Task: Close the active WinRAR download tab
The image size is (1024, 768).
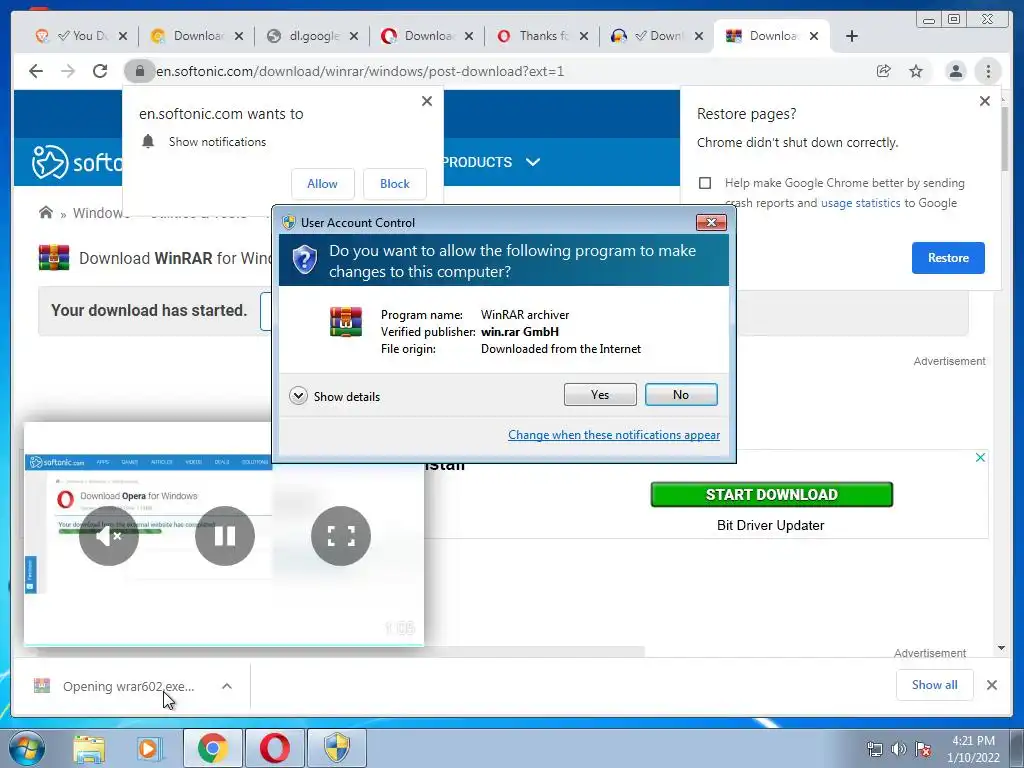Action: pos(814,36)
